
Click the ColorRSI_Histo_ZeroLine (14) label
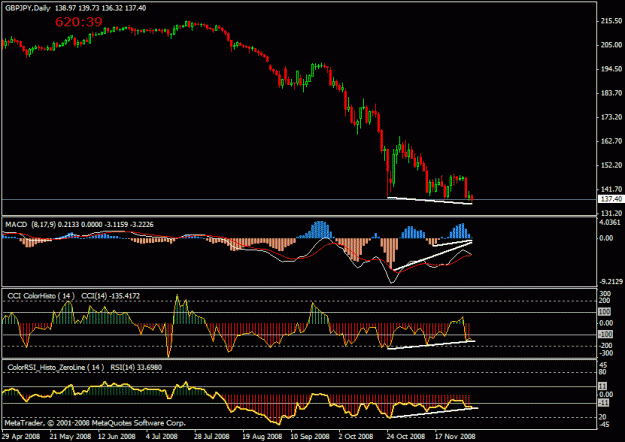point(55,367)
